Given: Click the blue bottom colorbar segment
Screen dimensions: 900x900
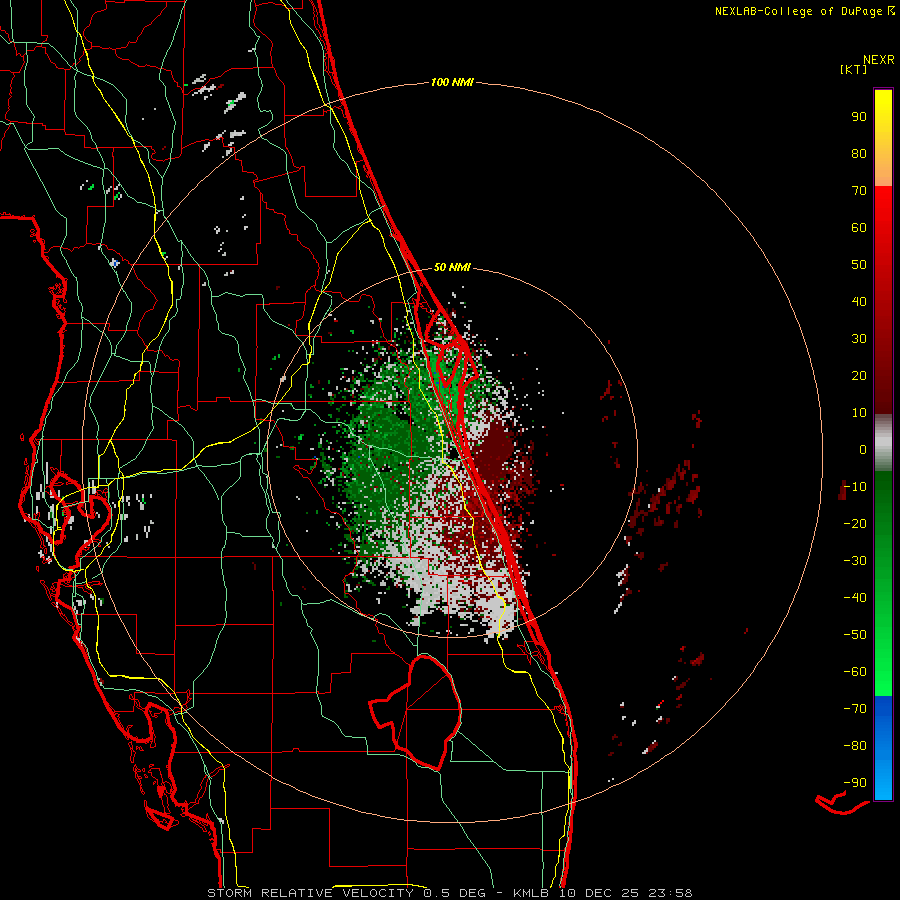Looking at the screenshot, I should pyautogui.click(x=883, y=748).
